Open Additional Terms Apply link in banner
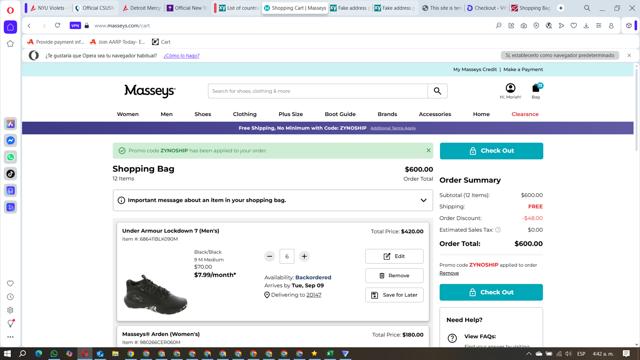This screenshot has height=360, width=640. [x=393, y=128]
